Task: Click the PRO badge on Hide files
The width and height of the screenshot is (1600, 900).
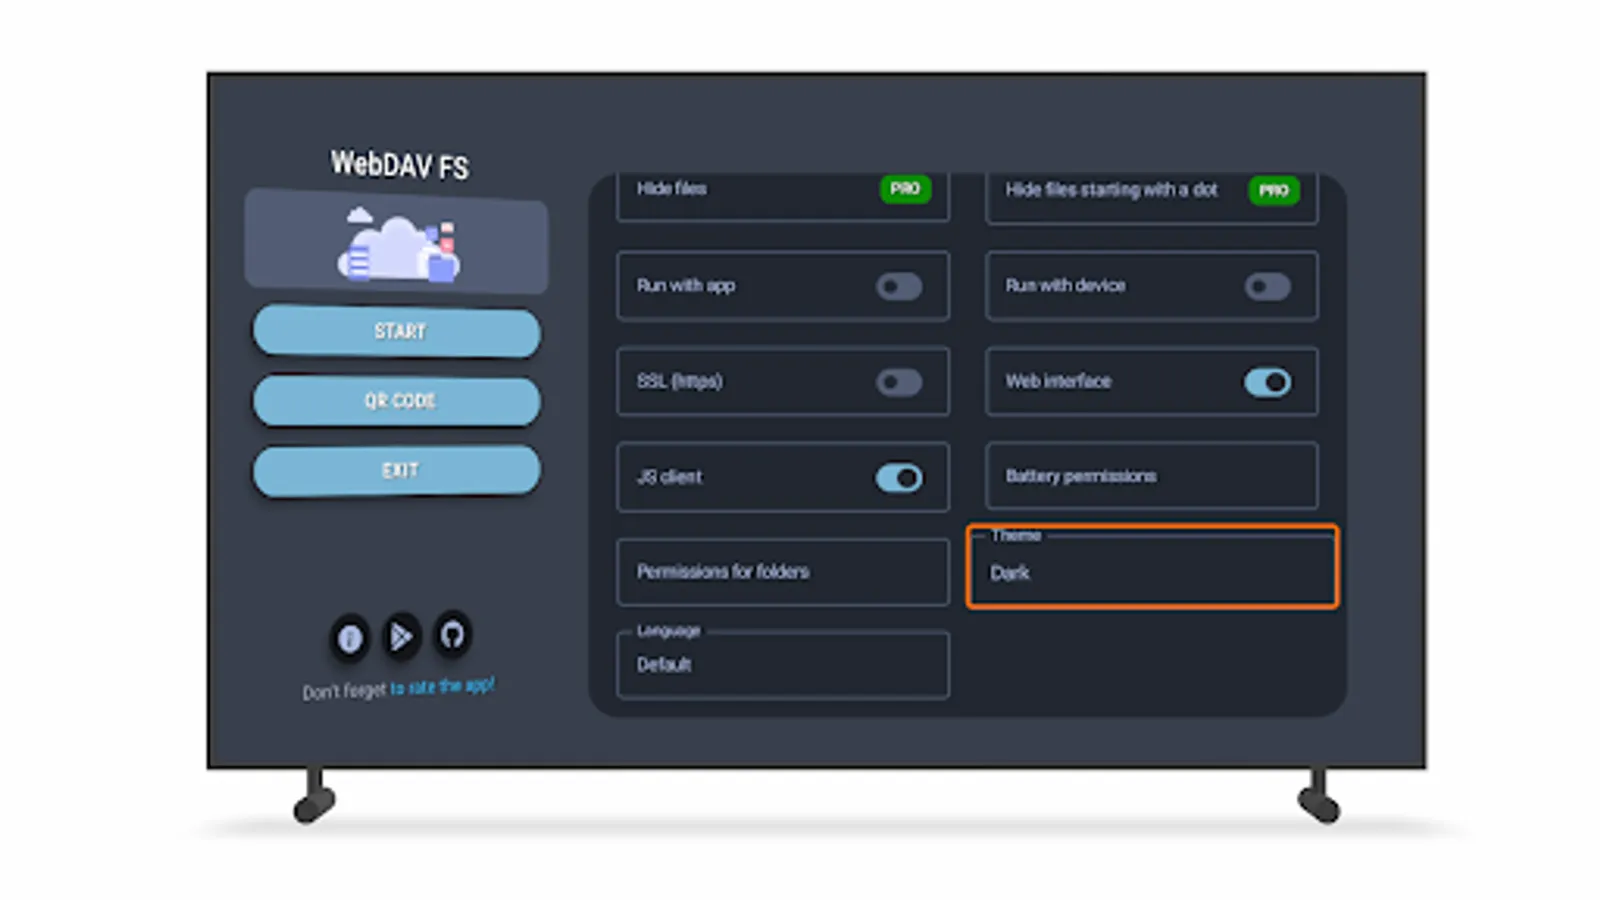Action: coord(904,190)
